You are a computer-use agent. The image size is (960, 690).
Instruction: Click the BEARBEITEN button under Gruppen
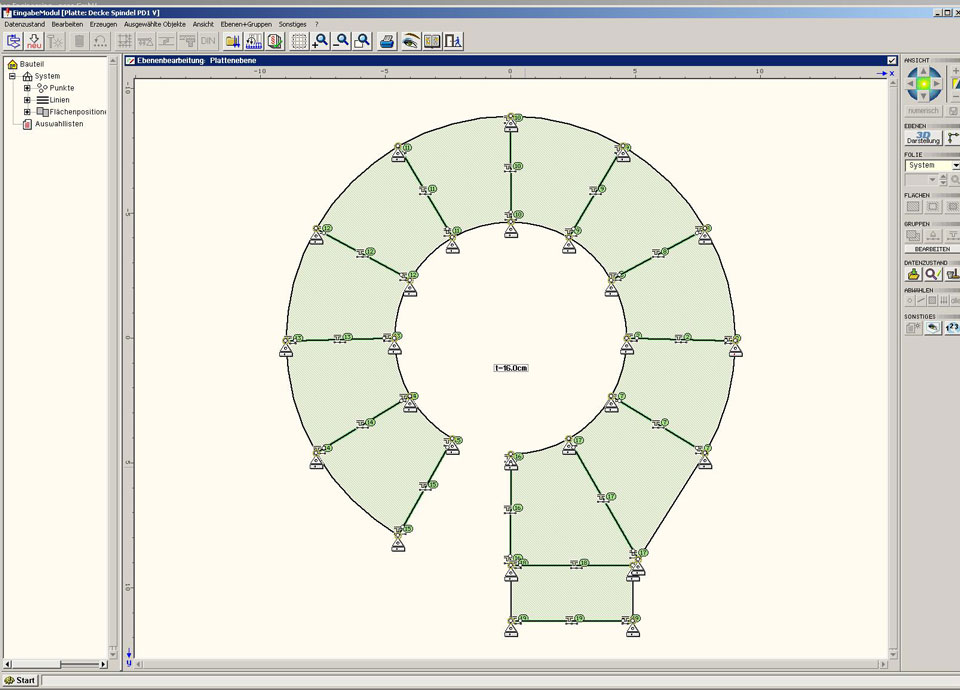point(931,249)
